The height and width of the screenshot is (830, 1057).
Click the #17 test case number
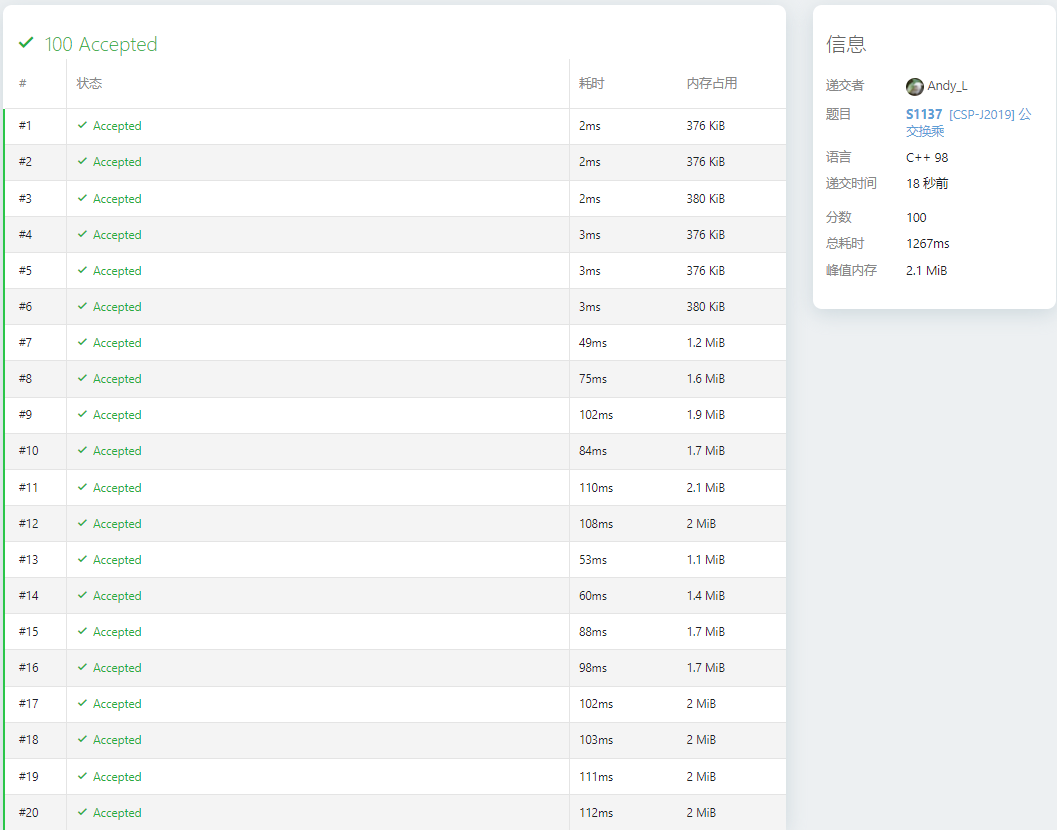click(28, 703)
